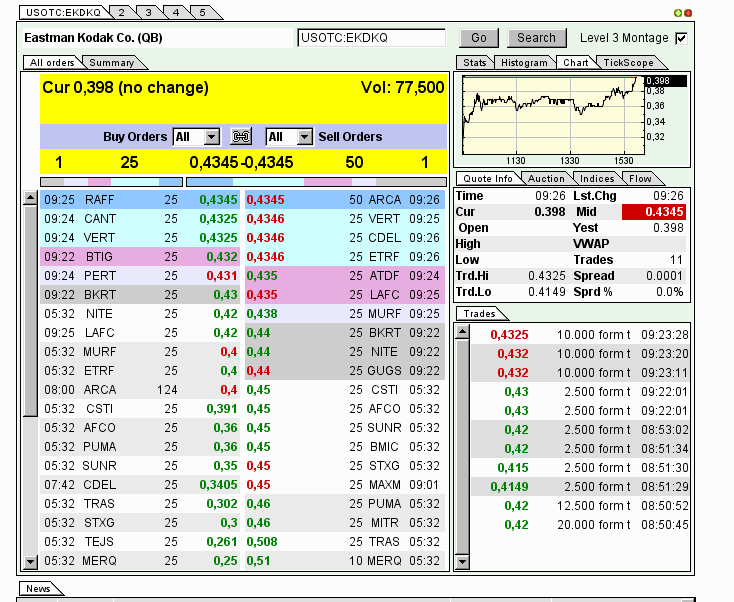Click the Cur 0,398 (no change) header
Image resolution: width=734 pixels, height=602 pixels.
tap(125, 88)
